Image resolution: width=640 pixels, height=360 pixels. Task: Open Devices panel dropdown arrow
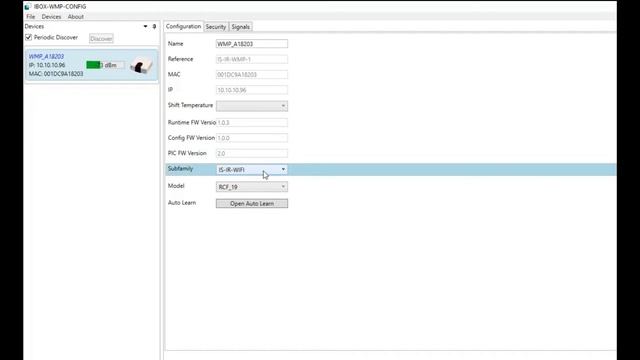145,27
